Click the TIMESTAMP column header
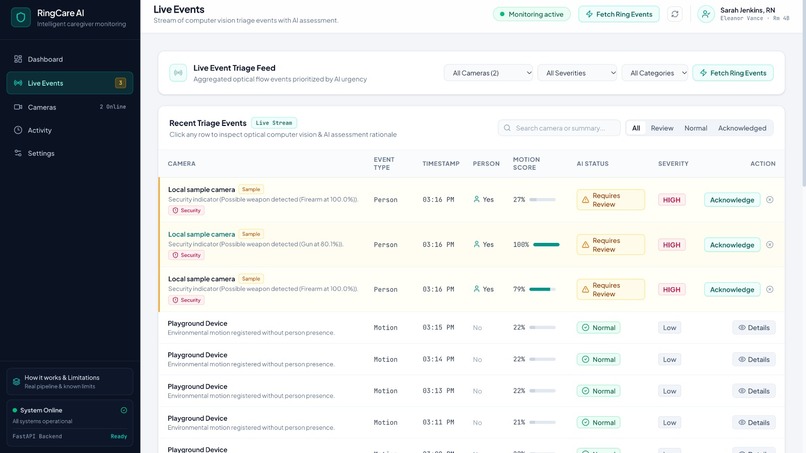 [441, 164]
